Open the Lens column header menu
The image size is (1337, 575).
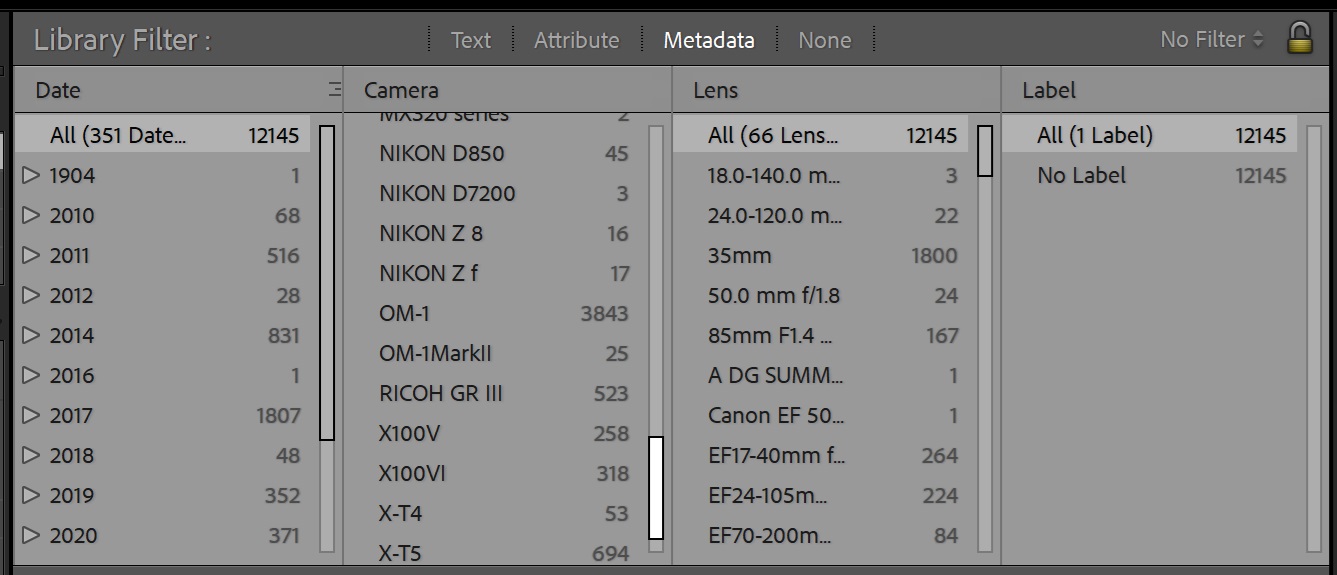pyautogui.click(x=716, y=90)
